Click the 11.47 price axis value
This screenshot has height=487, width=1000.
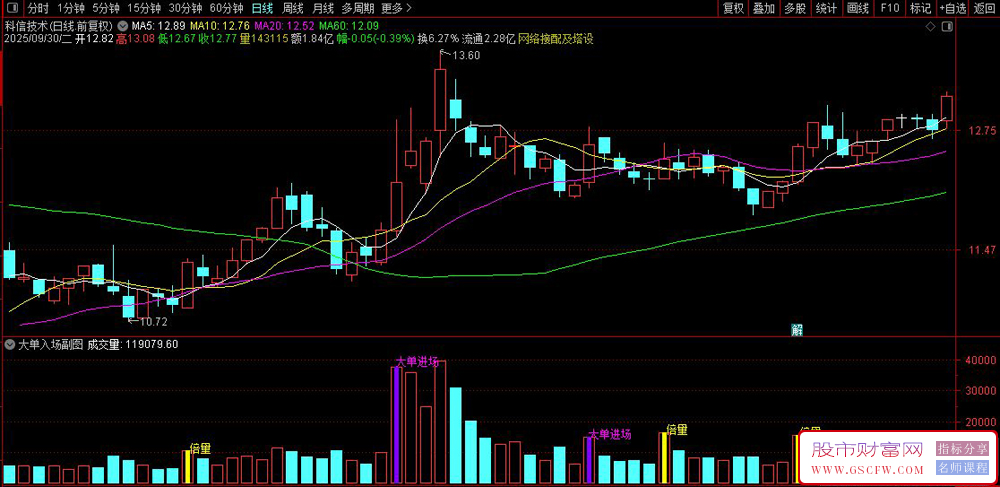click(983, 251)
